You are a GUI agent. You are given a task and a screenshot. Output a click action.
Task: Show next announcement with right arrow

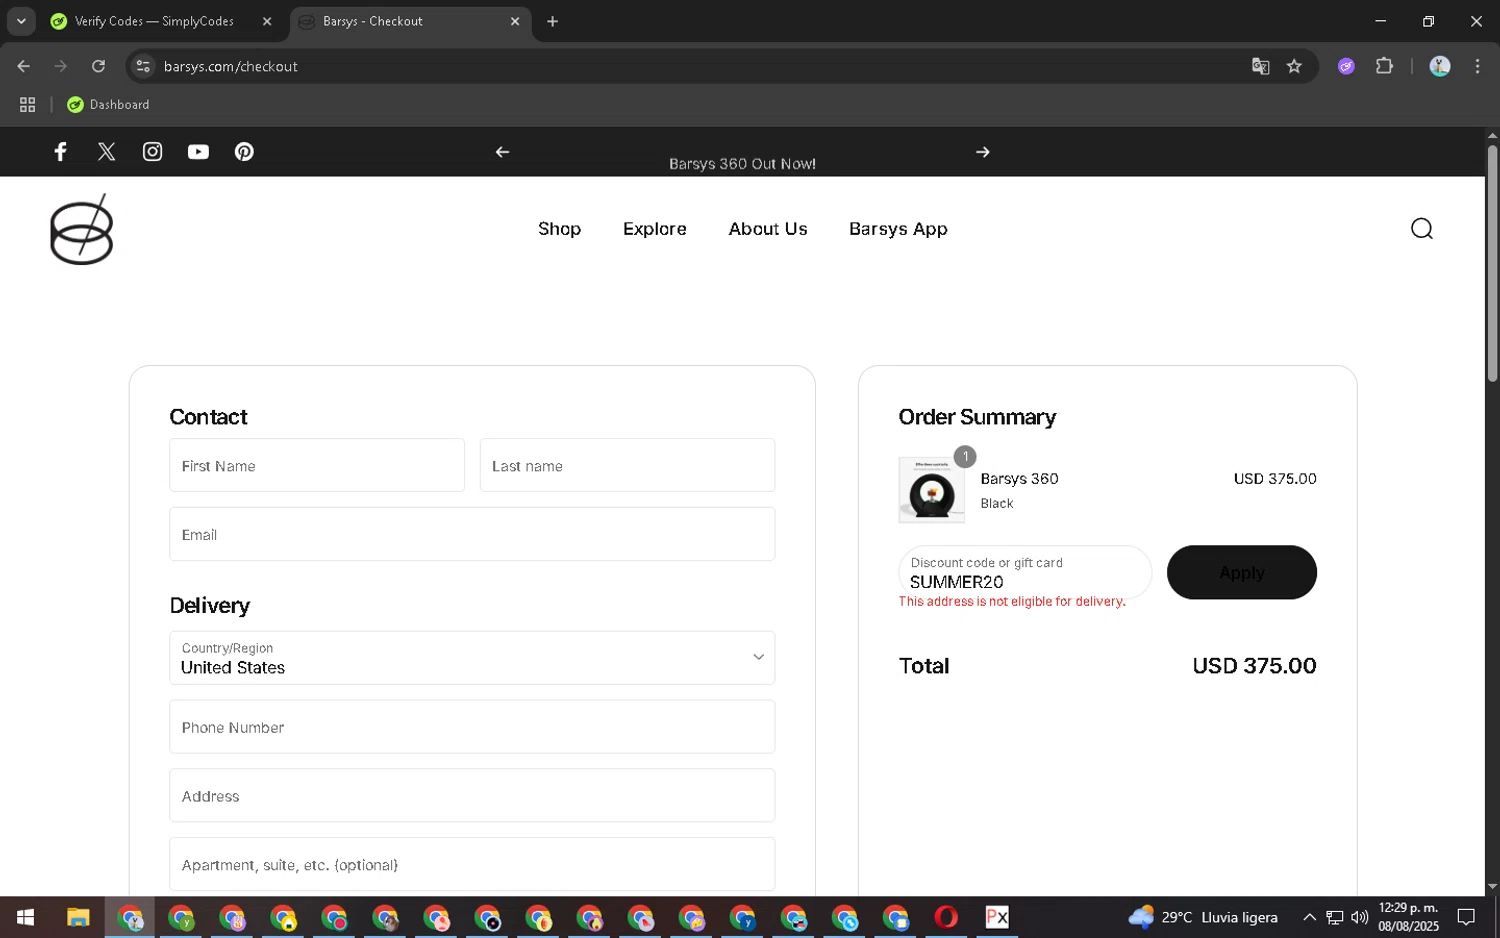coord(982,152)
